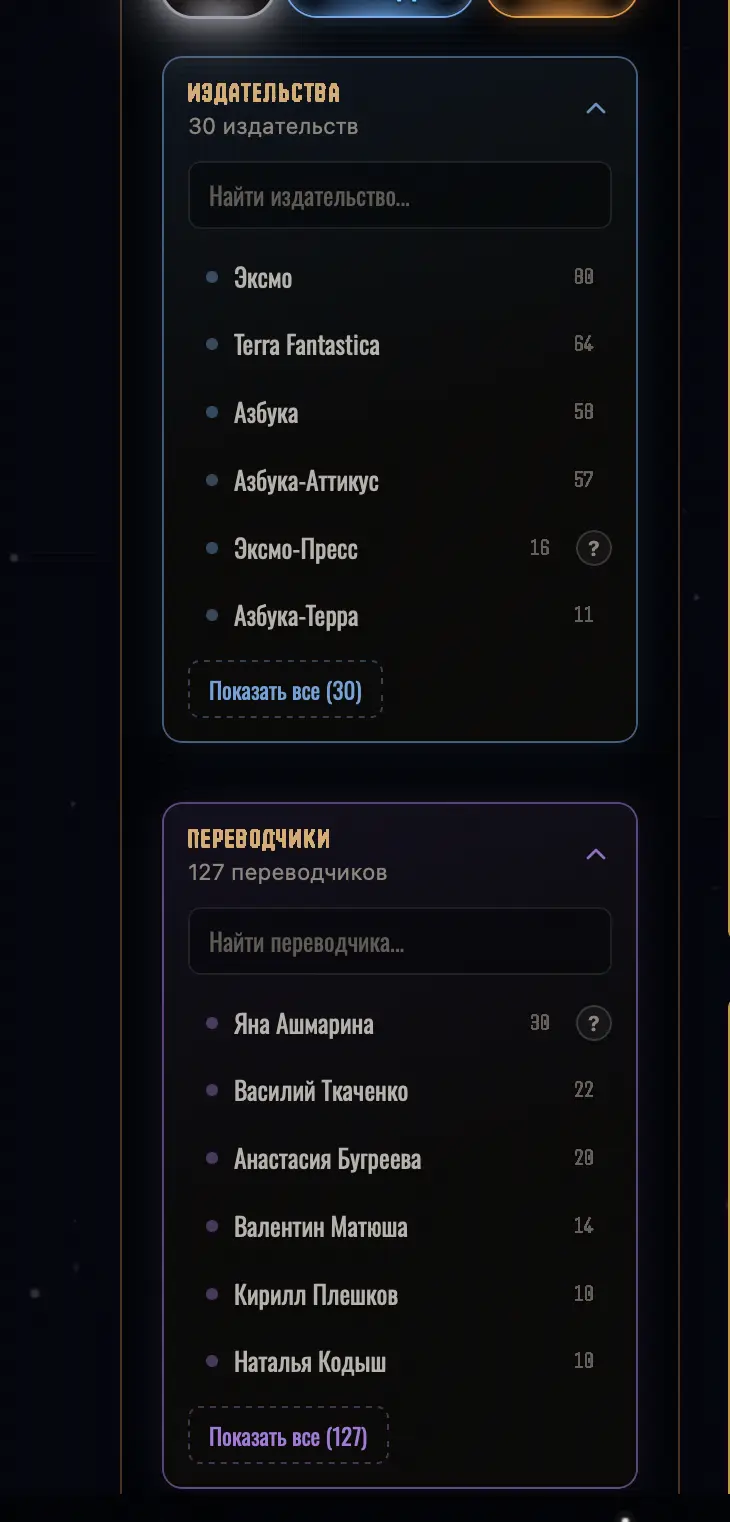Filter by translator Наталья Кодыш

(399, 1362)
